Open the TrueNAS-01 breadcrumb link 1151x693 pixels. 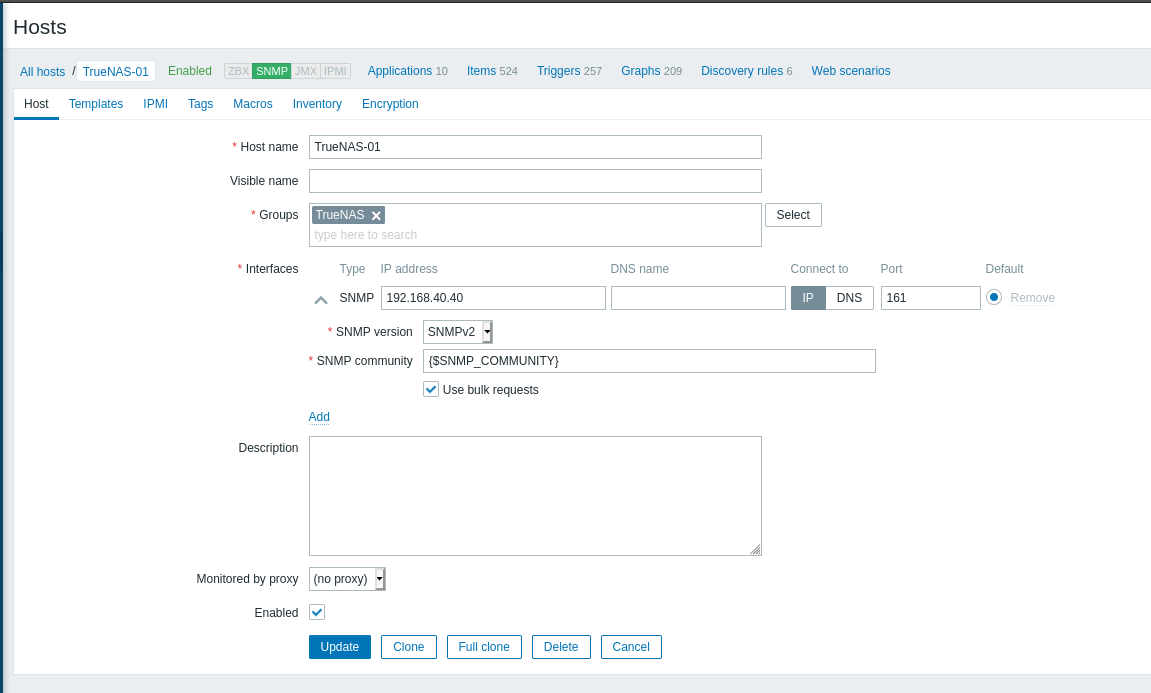click(x=116, y=71)
